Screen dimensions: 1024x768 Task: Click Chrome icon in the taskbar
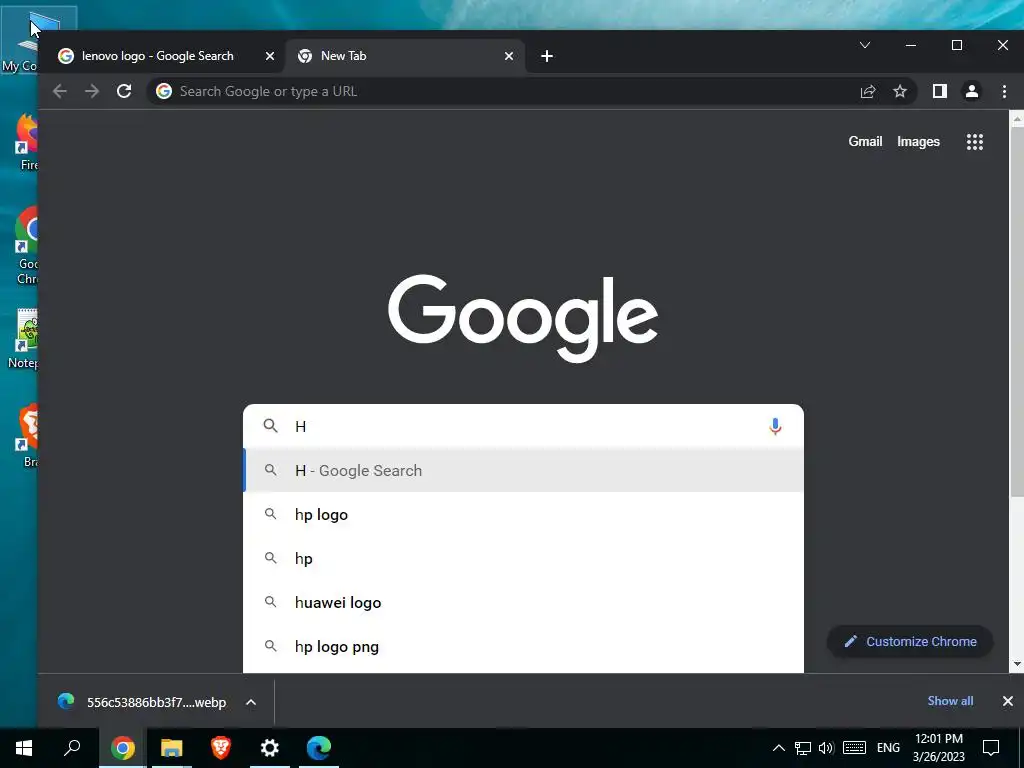[123, 748]
